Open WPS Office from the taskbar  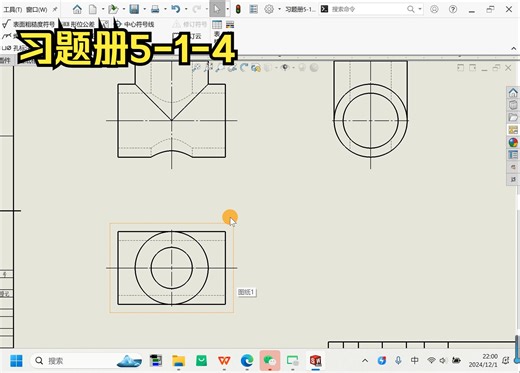pyautogui.click(x=224, y=361)
